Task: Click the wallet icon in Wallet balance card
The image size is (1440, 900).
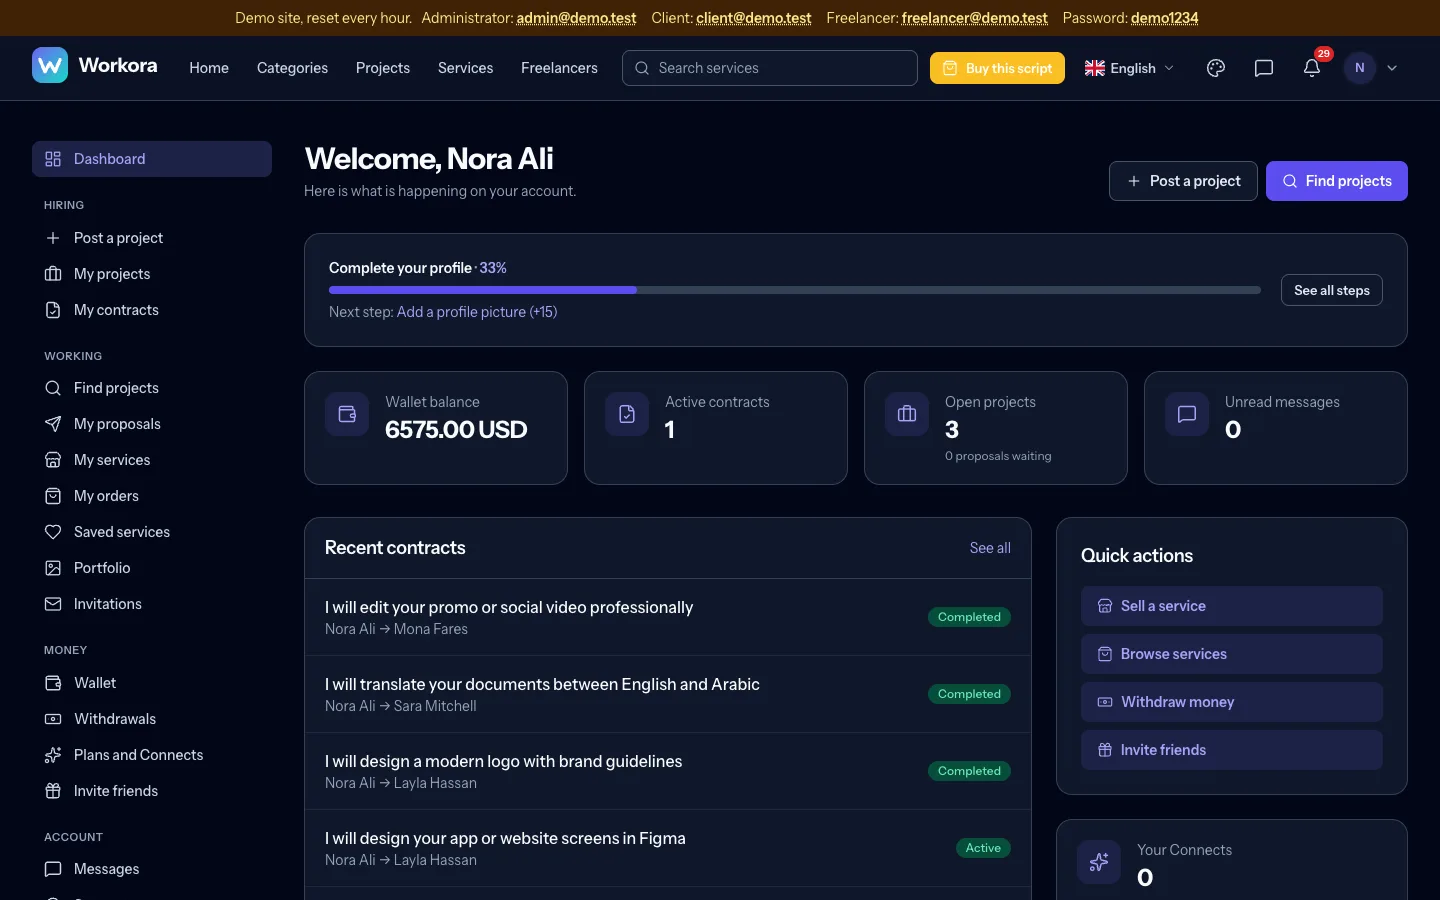Action: pos(347,414)
